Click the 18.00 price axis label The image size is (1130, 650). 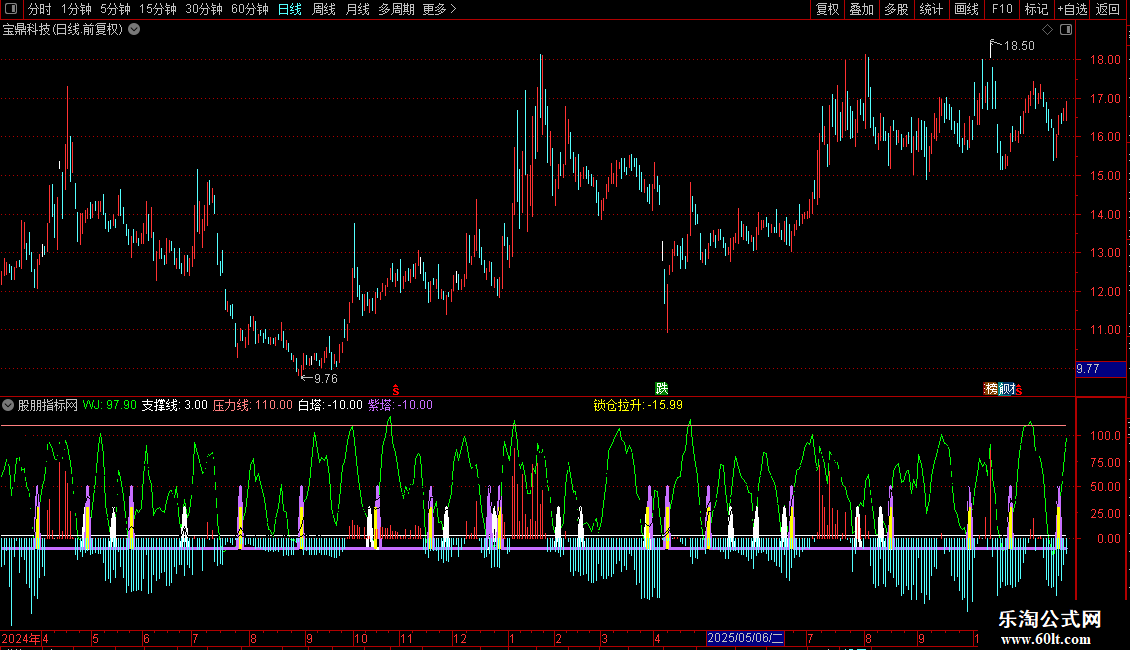tap(1105, 60)
